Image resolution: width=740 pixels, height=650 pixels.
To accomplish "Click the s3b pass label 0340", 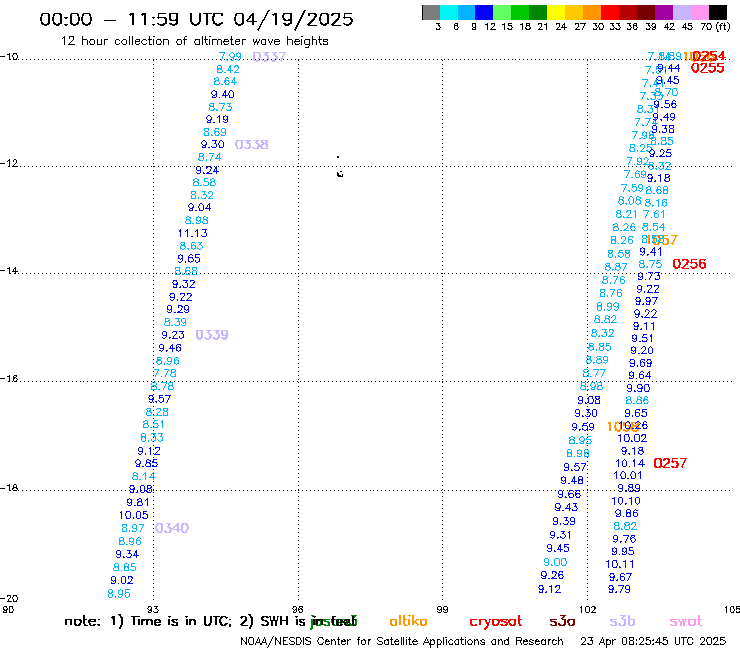I will pyautogui.click(x=172, y=528).
